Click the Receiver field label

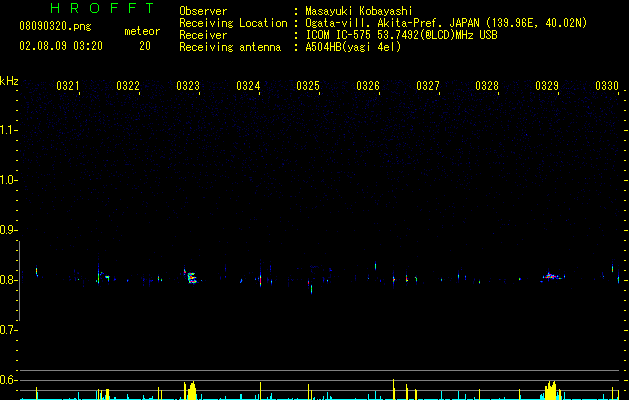[203, 35]
